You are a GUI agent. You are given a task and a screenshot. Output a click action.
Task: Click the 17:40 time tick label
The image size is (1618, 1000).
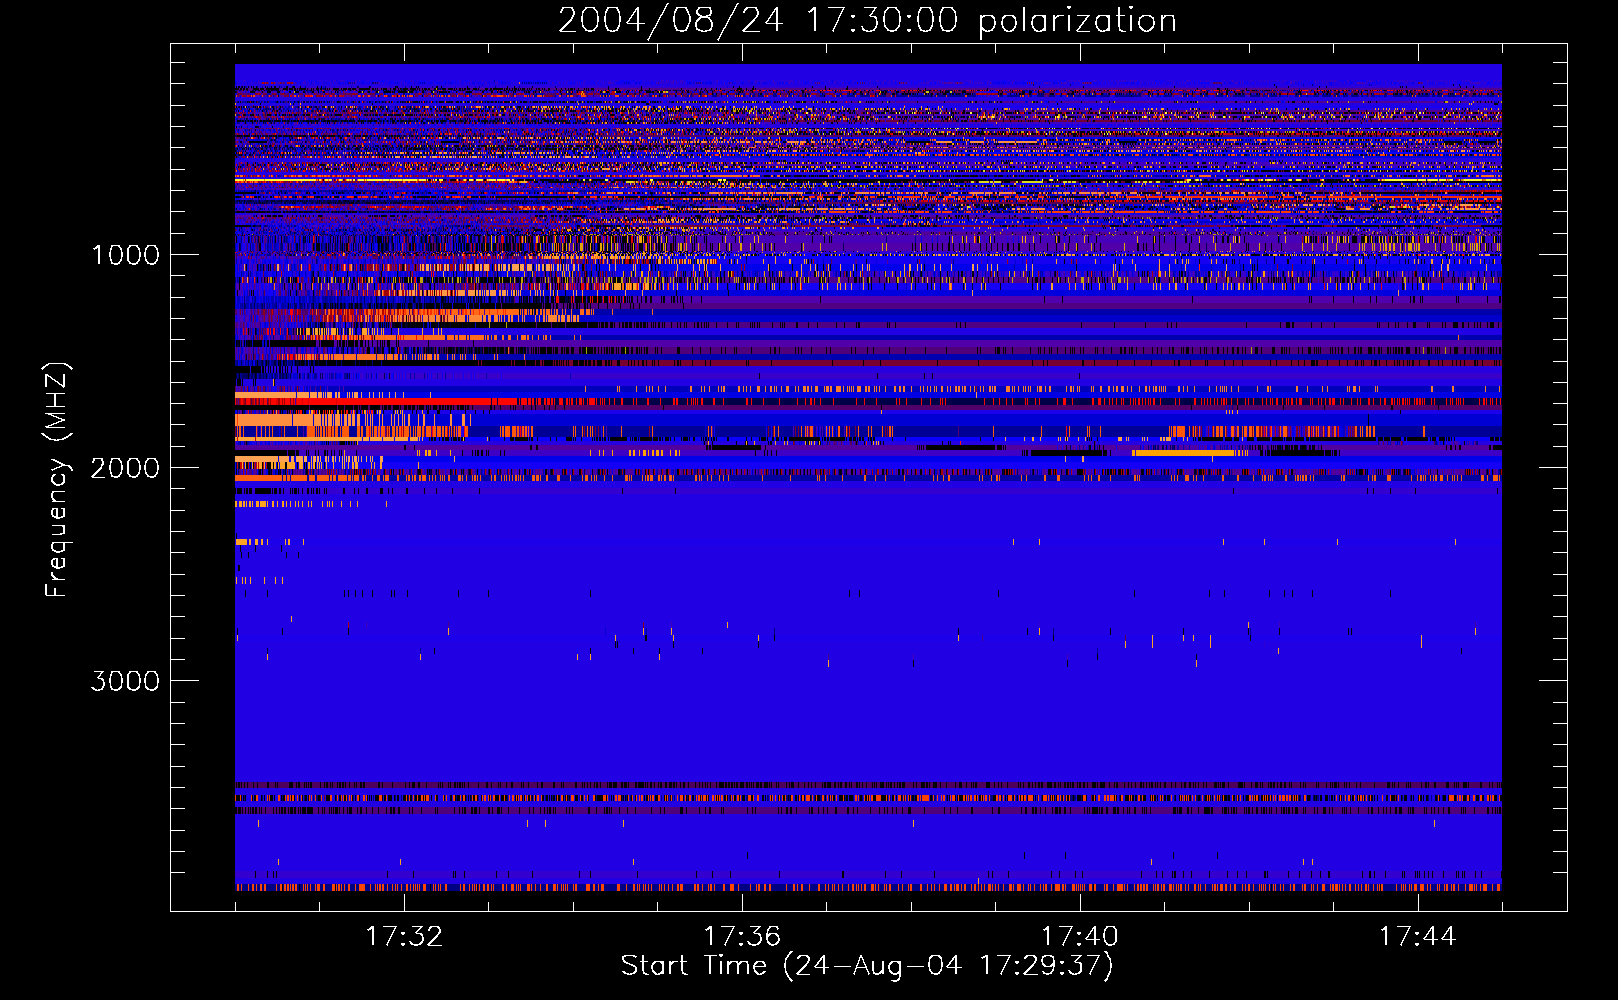click(x=1080, y=936)
